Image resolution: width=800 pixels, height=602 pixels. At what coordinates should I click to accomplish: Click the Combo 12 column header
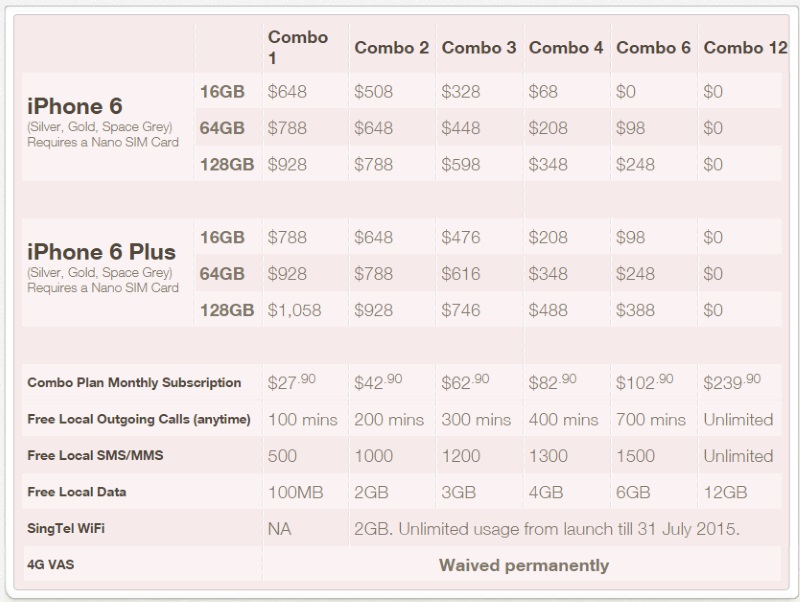point(745,47)
